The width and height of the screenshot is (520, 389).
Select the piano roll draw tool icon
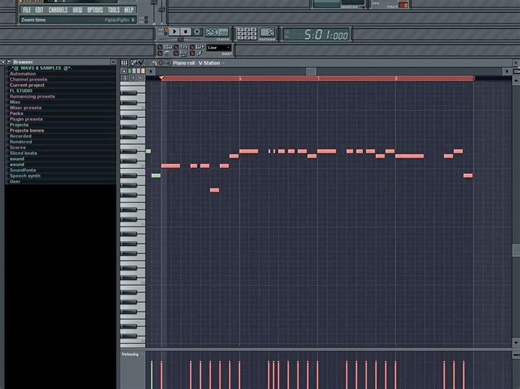(134, 63)
